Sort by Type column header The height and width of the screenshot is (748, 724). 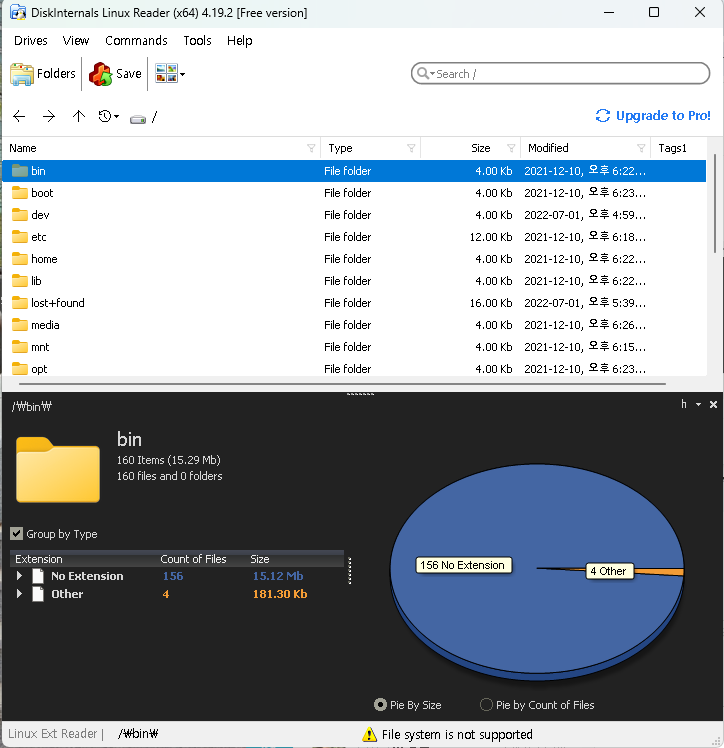coord(340,148)
